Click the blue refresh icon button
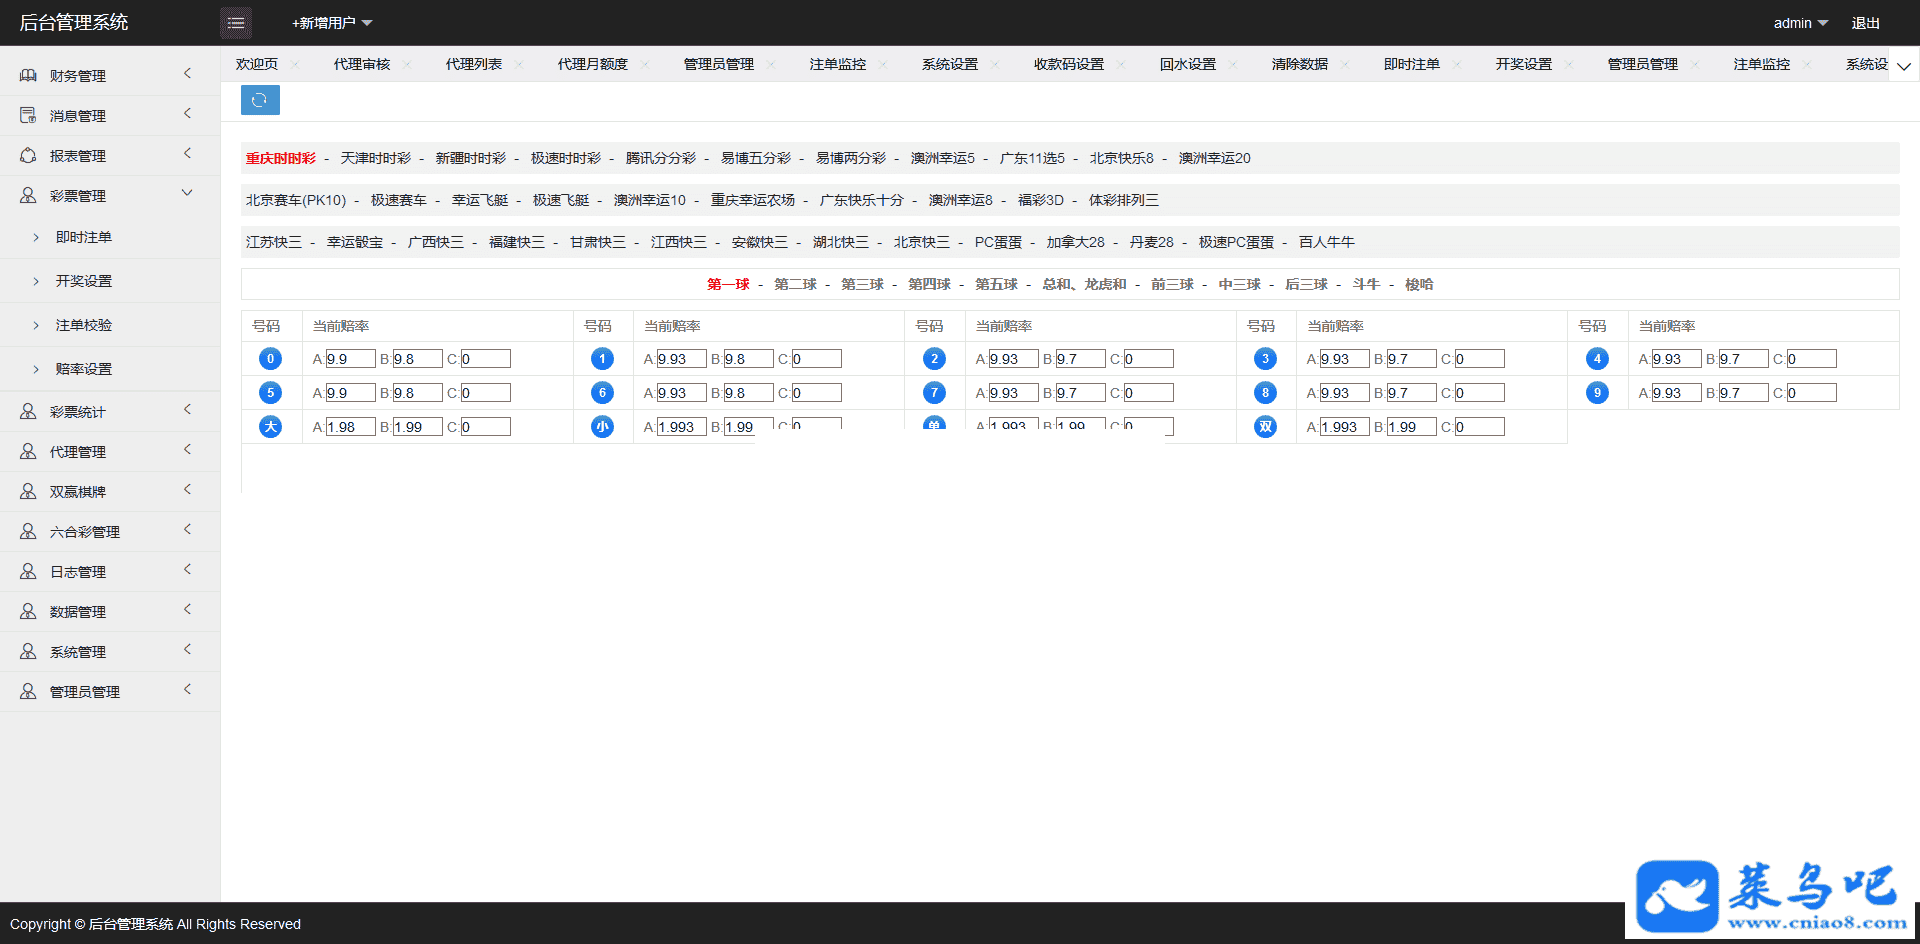 point(260,100)
